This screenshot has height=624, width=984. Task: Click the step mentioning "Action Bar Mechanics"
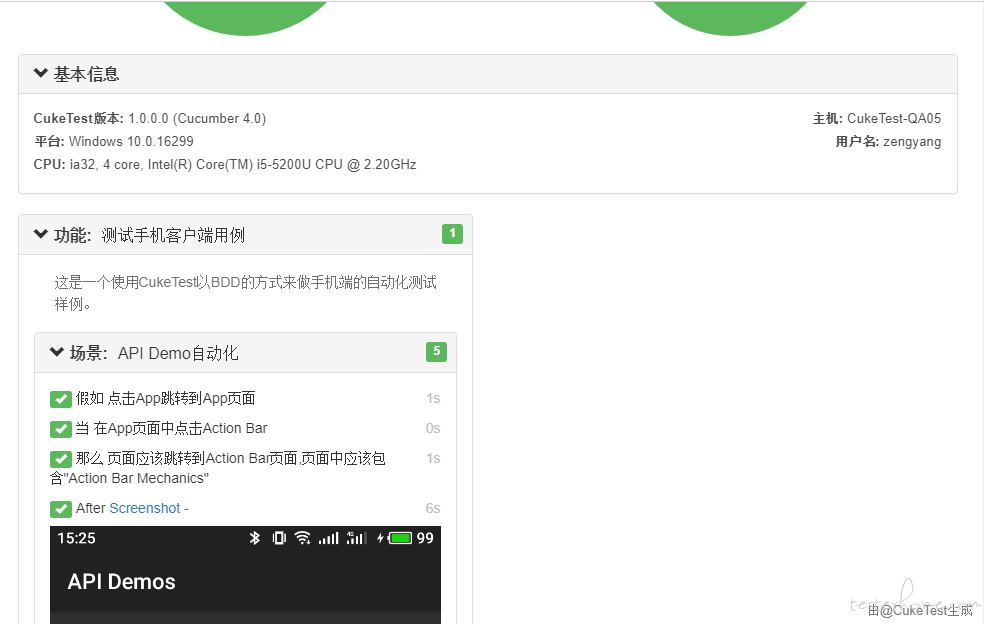[x=218, y=468]
